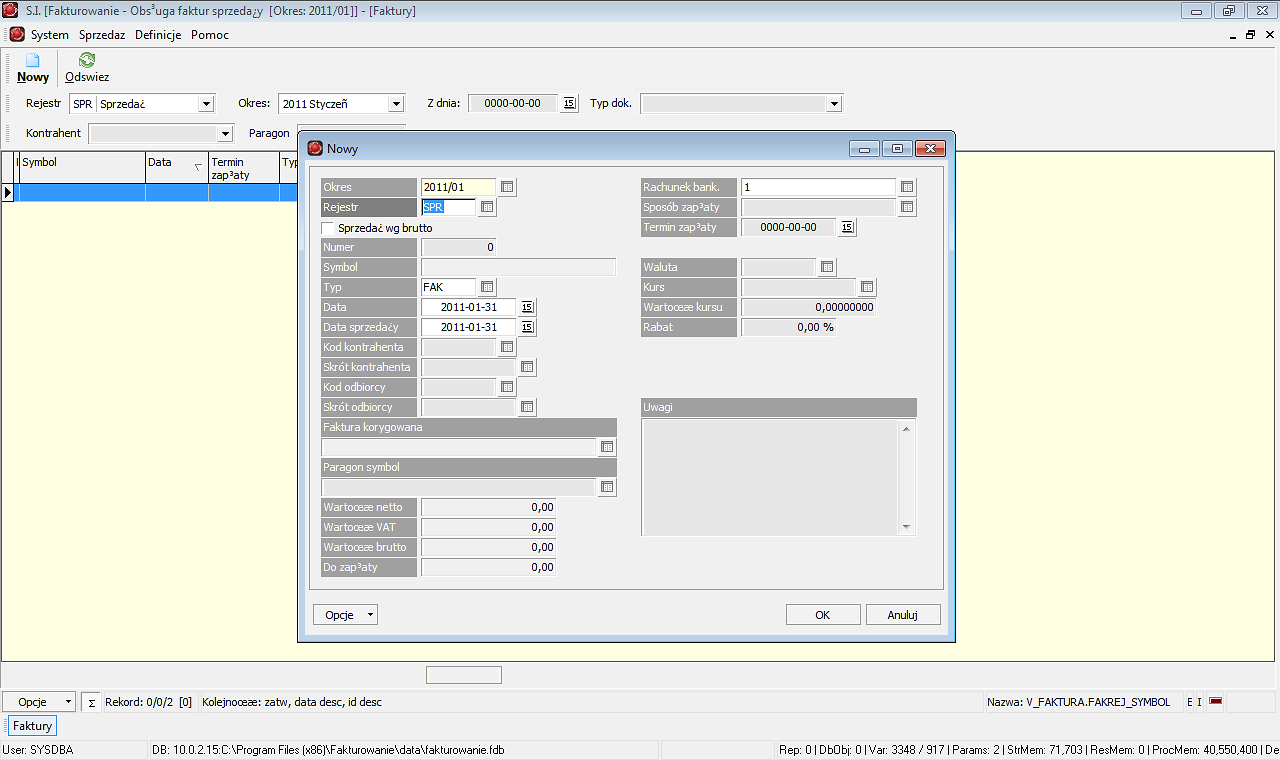Open calendar for Termin zapłaty in dialog

coord(847,227)
